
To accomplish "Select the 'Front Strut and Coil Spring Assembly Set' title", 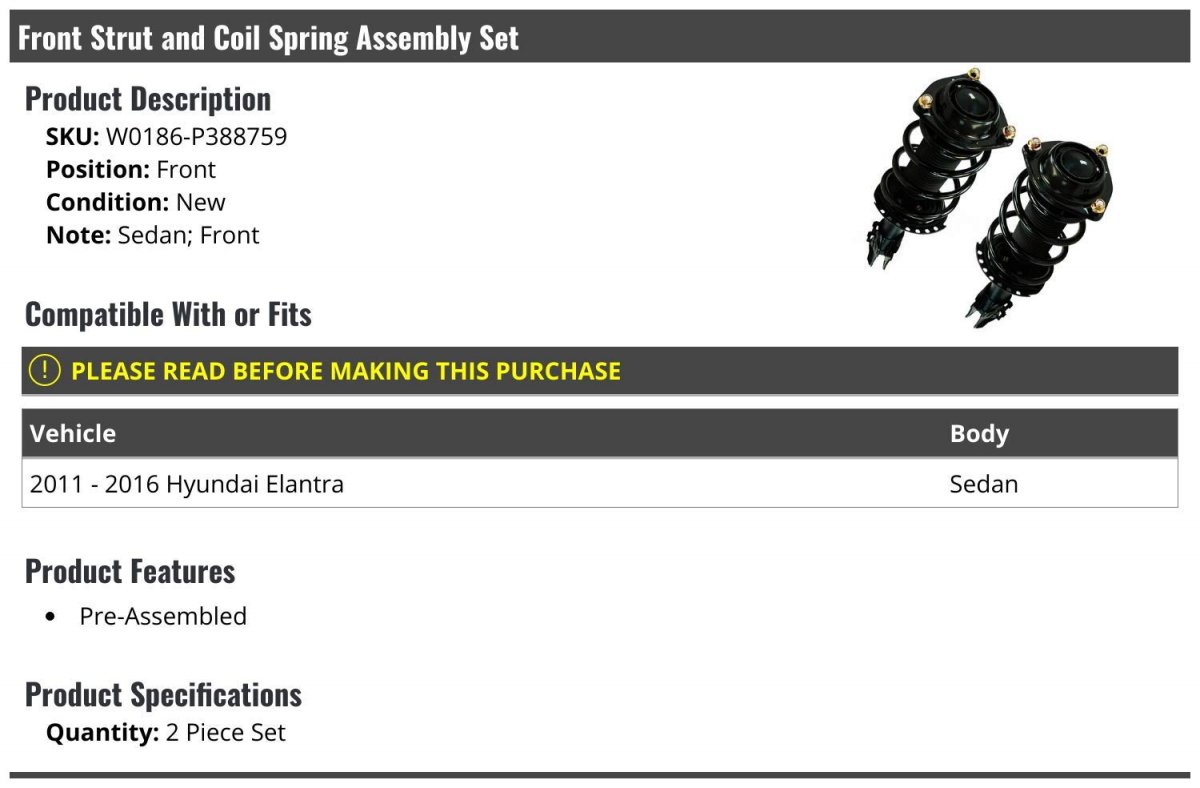I will point(269,38).
